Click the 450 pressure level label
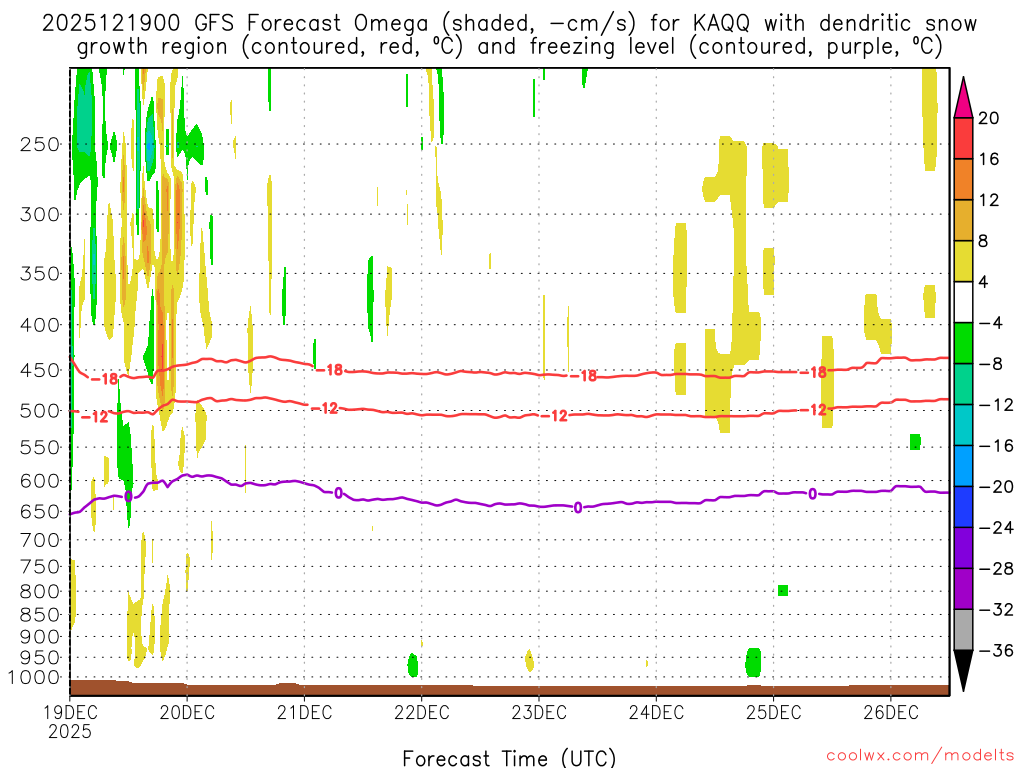The image size is (1024, 768). [x=40, y=370]
